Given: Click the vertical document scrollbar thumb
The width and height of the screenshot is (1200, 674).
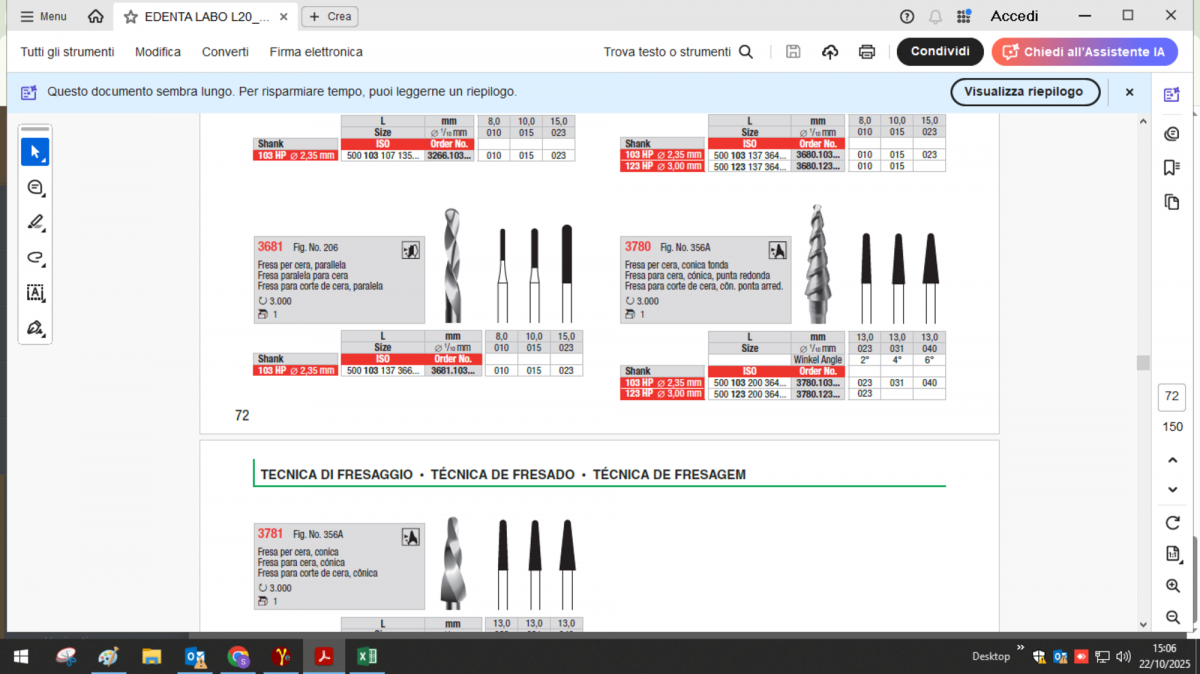Looking at the screenshot, I should 1143,363.
